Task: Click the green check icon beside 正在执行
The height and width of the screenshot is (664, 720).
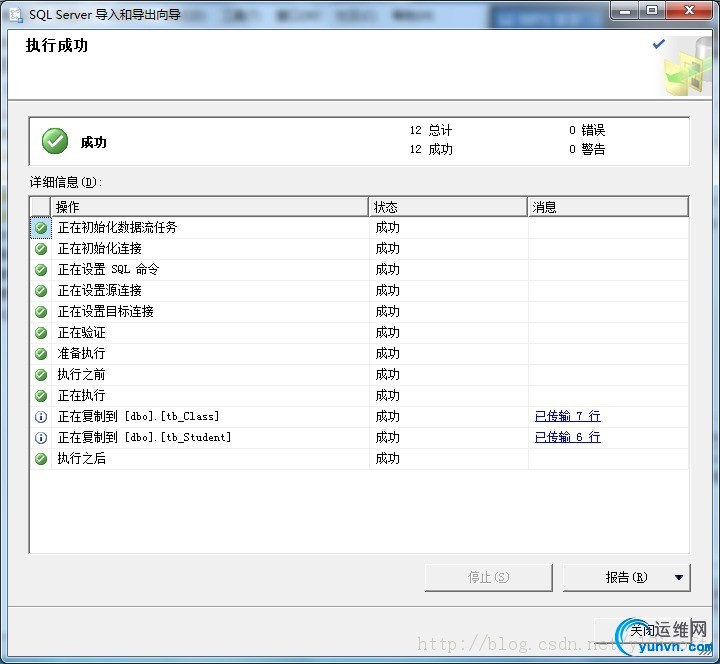Action: pyautogui.click(x=41, y=396)
